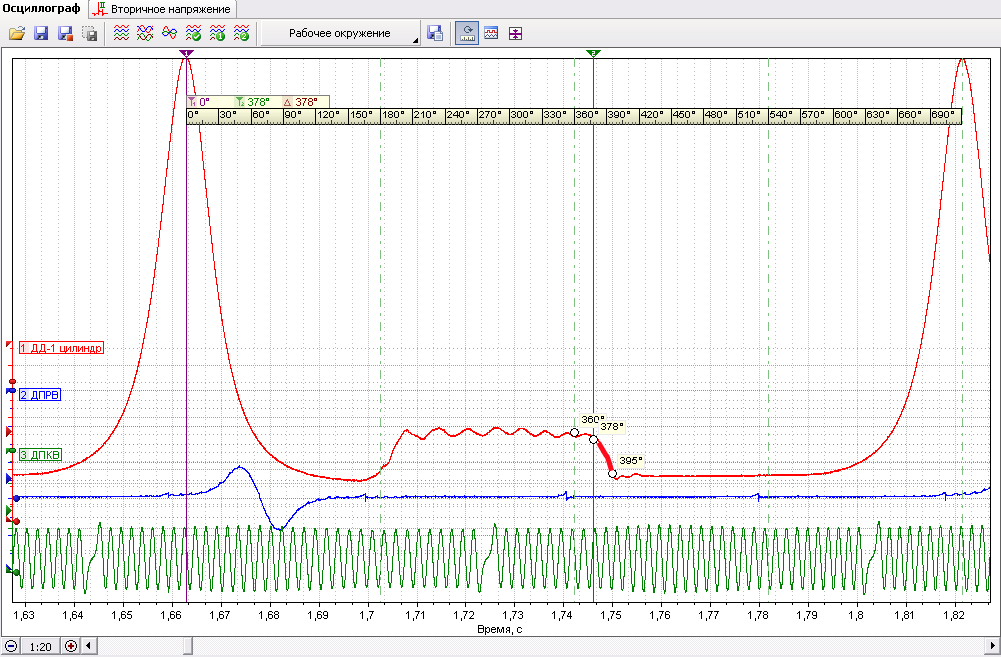The image size is (1001, 657).
Task: Click the 1:20 time scale button
Action: 40,646
